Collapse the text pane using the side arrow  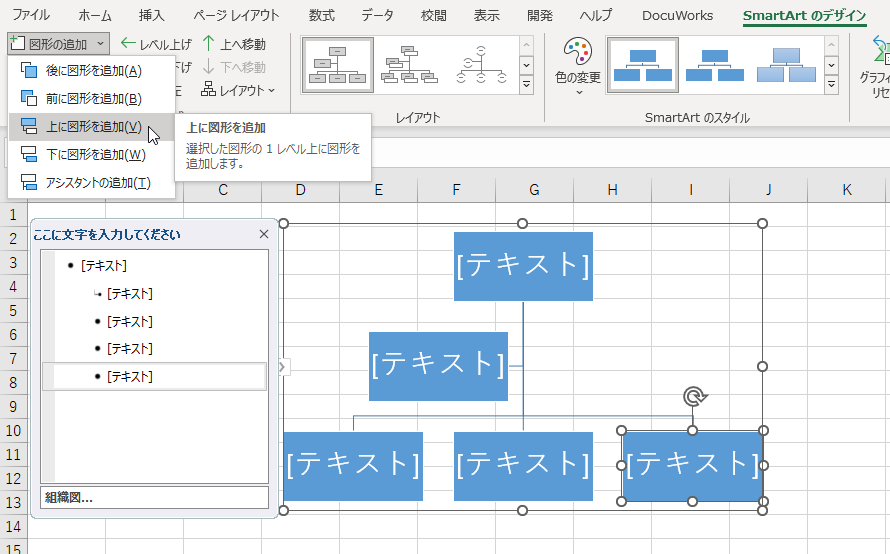click(282, 367)
